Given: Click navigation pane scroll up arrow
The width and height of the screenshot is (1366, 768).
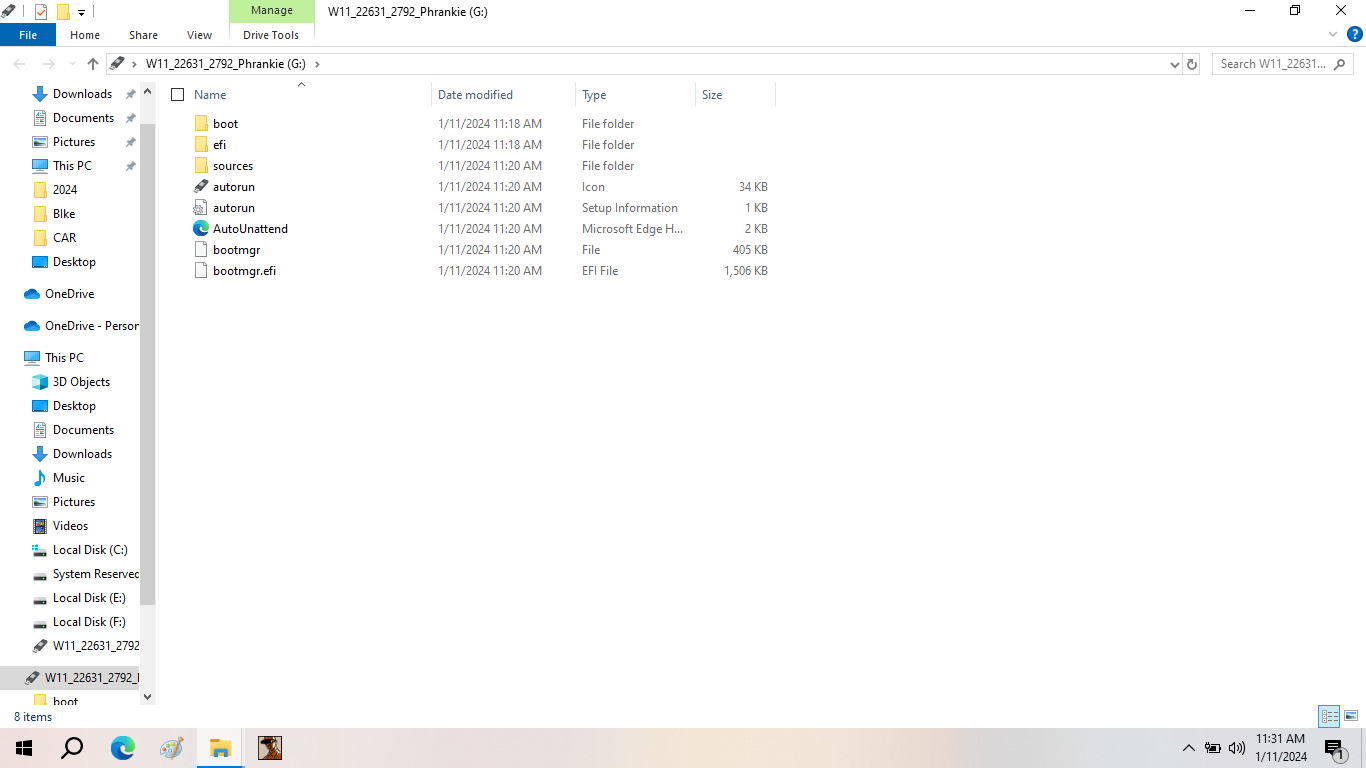Looking at the screenshot, I should click(x=148, y=92).
